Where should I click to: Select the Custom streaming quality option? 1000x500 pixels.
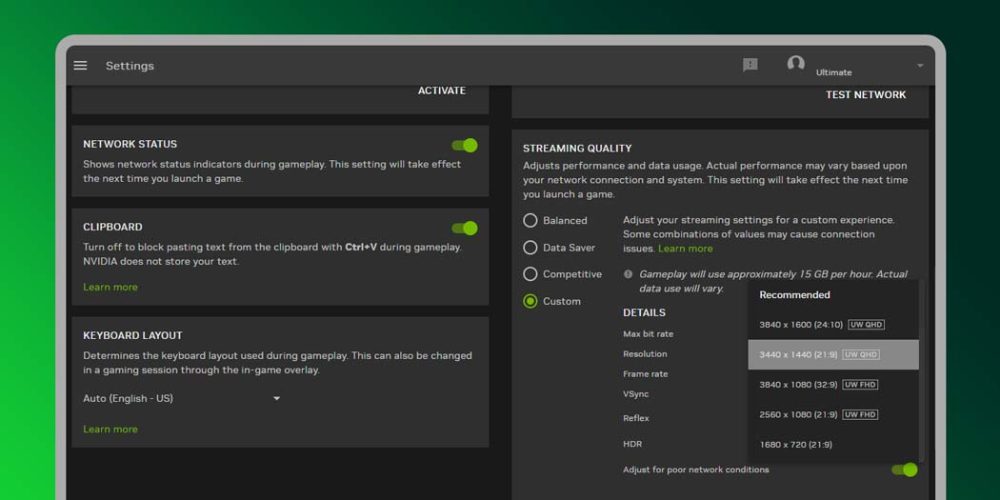(531, 301)
